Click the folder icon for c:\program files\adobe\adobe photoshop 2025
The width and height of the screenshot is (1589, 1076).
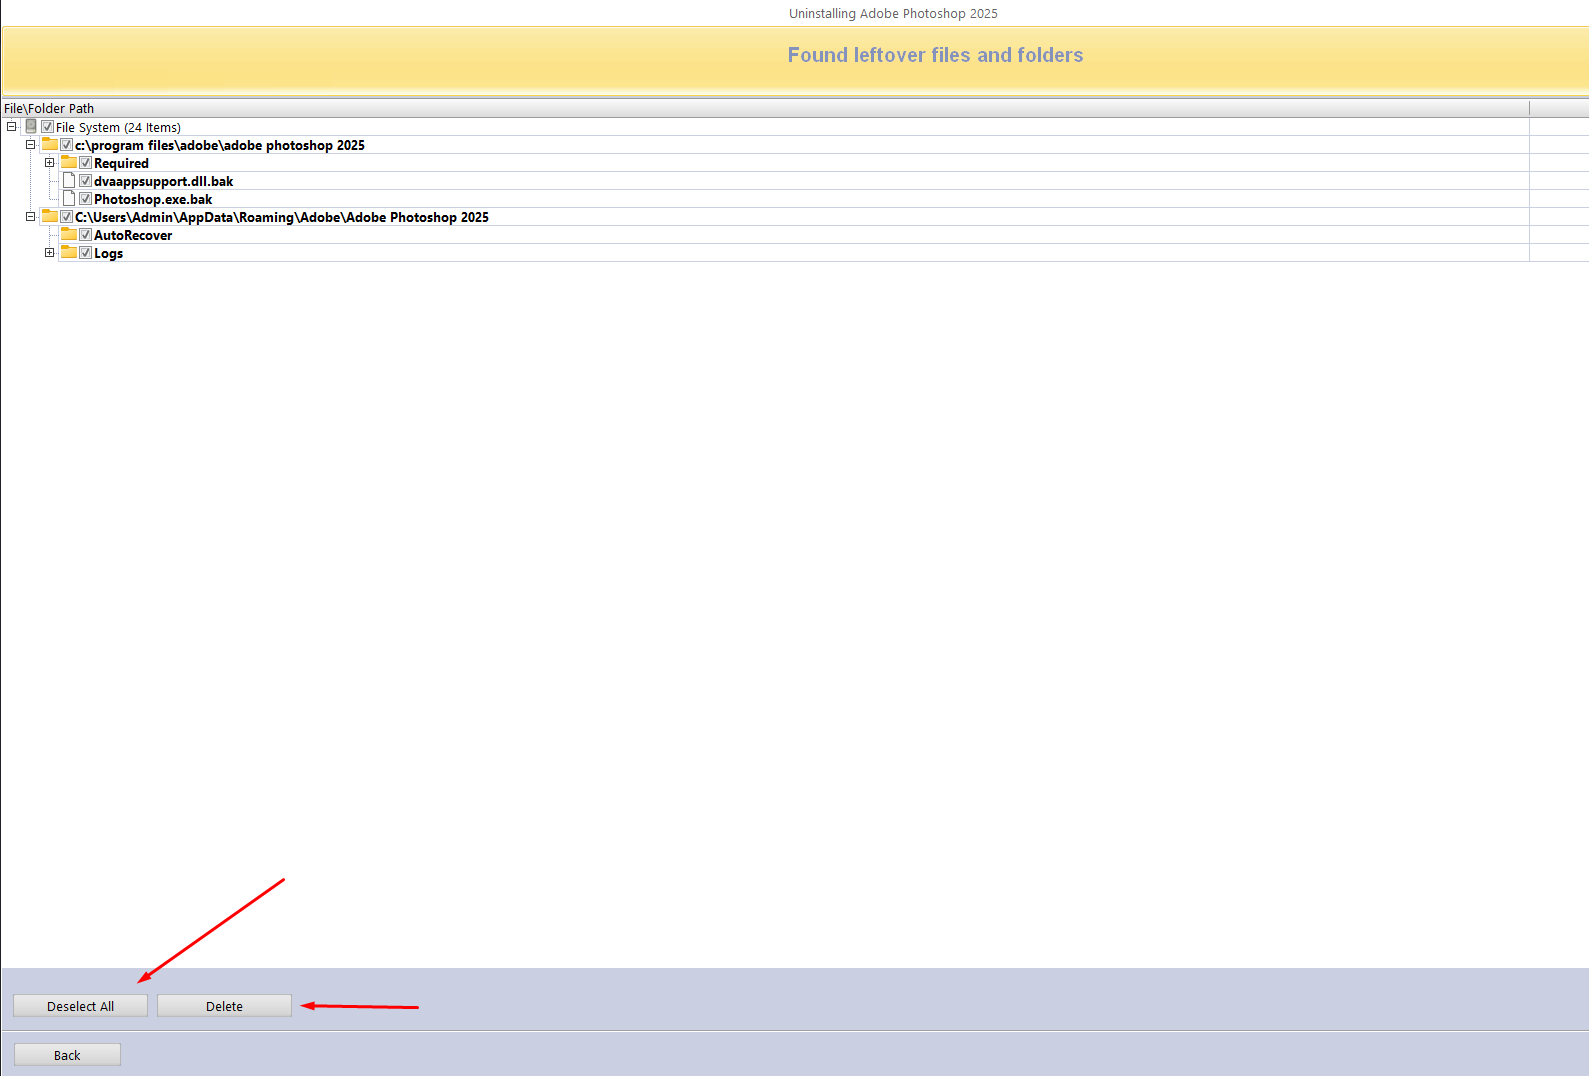click(50, 145)
